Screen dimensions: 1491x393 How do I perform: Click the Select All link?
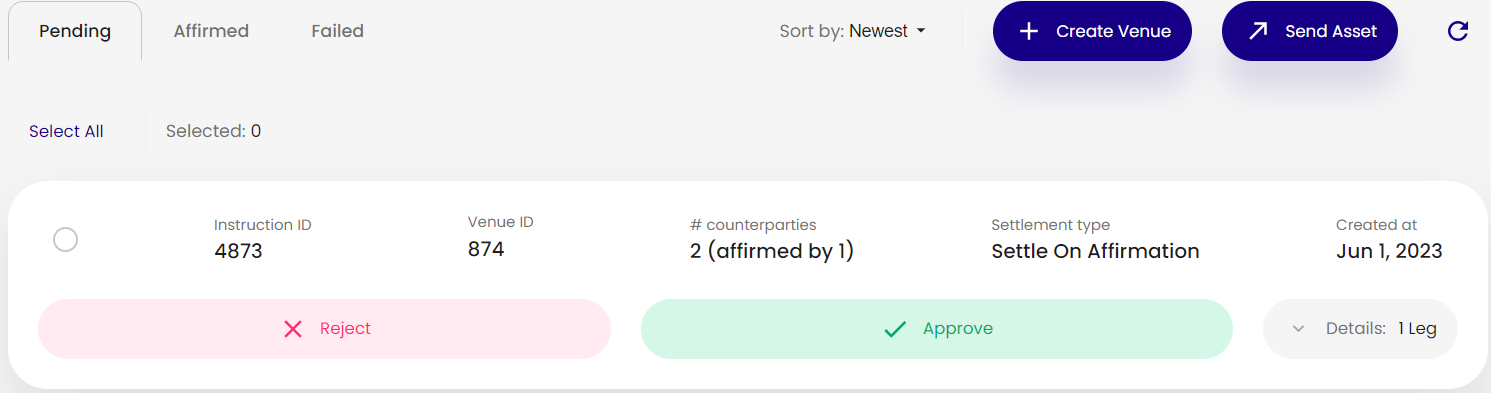[66, 131]
